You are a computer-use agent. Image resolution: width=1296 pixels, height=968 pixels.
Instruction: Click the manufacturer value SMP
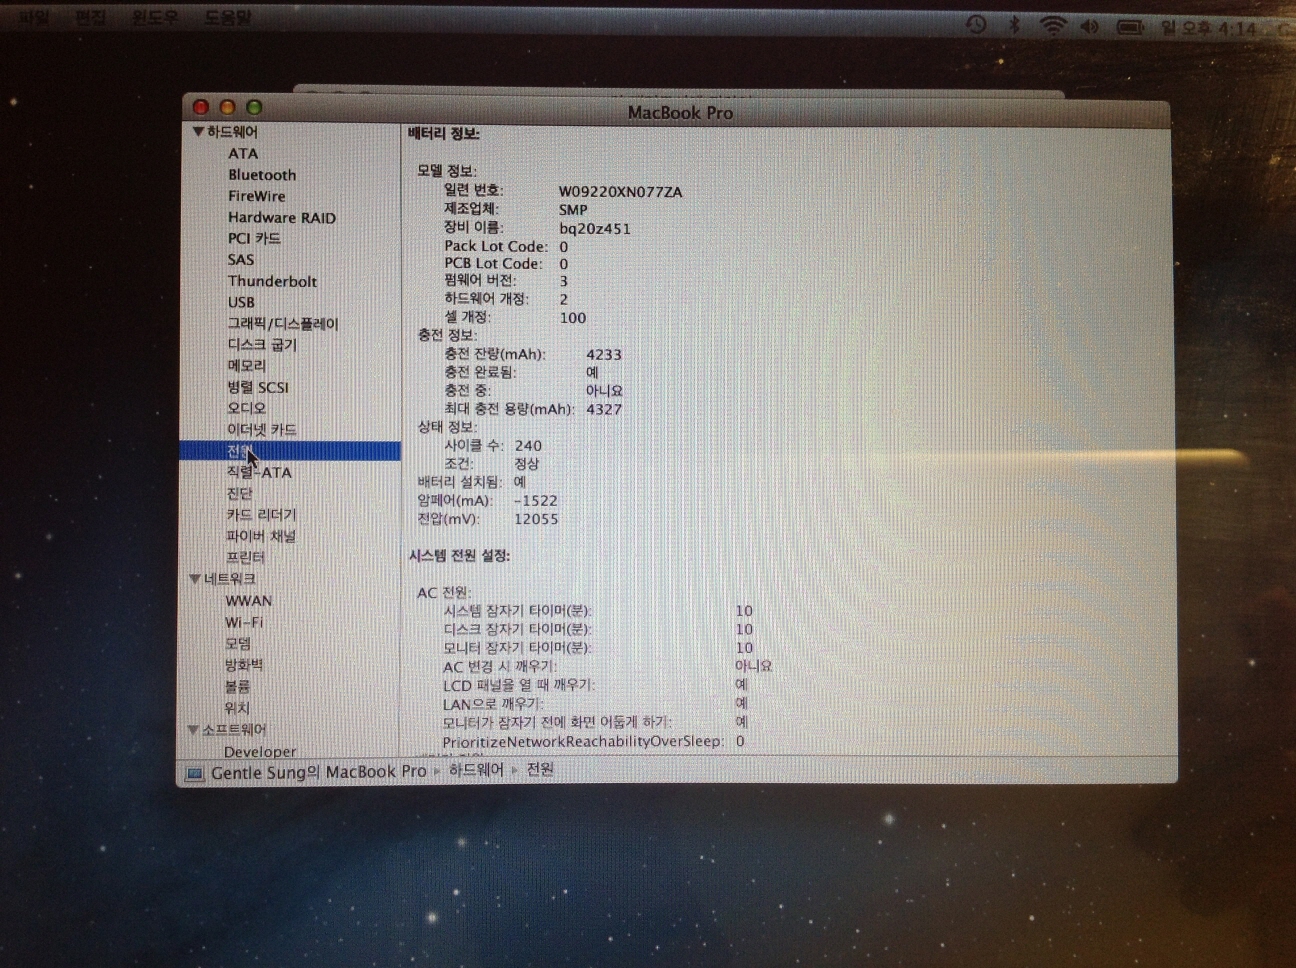[x=573, y=209]
